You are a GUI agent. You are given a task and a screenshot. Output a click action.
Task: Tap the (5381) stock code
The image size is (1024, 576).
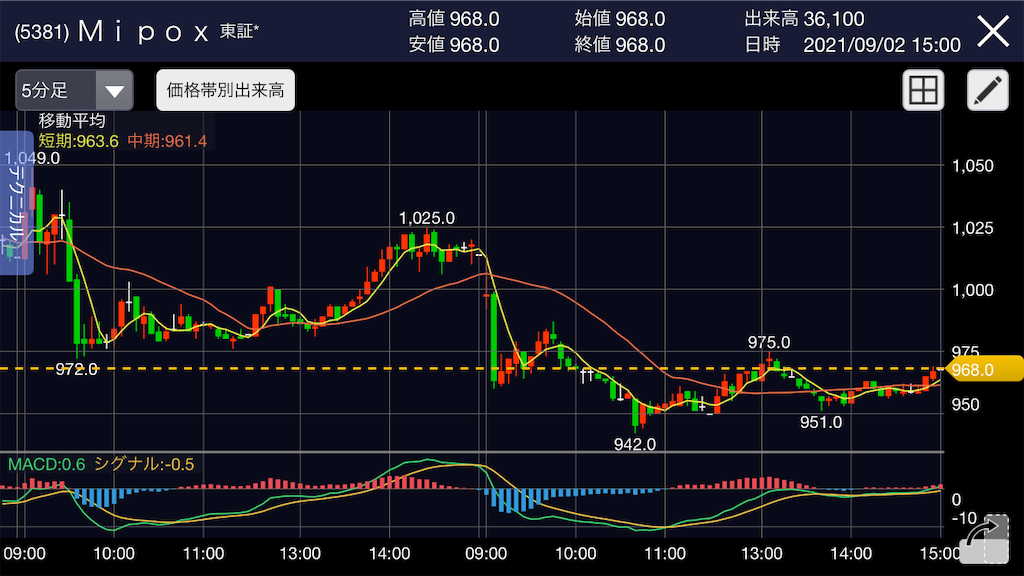[42, 32]
